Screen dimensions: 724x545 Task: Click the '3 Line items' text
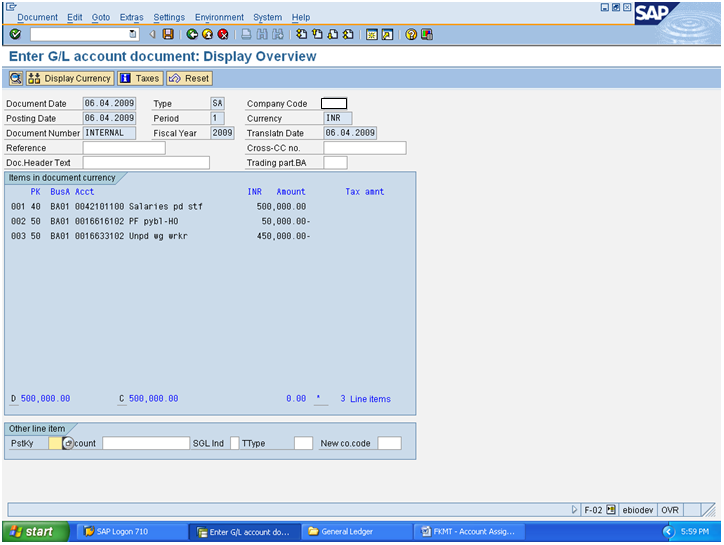click(366, 399)
